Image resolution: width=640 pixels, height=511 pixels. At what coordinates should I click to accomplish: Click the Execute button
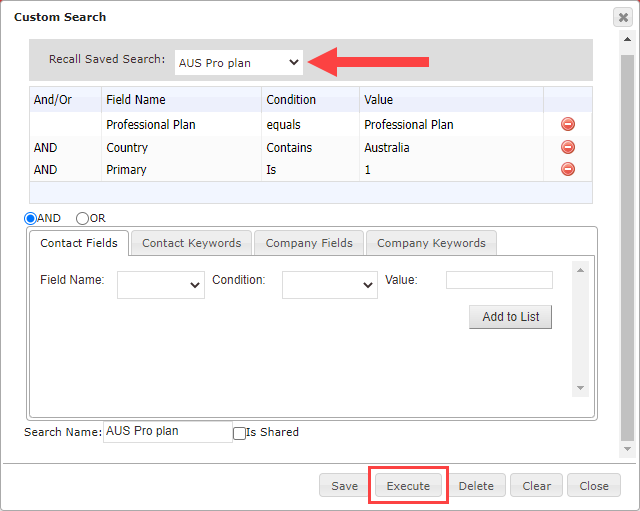coord(408,486)
